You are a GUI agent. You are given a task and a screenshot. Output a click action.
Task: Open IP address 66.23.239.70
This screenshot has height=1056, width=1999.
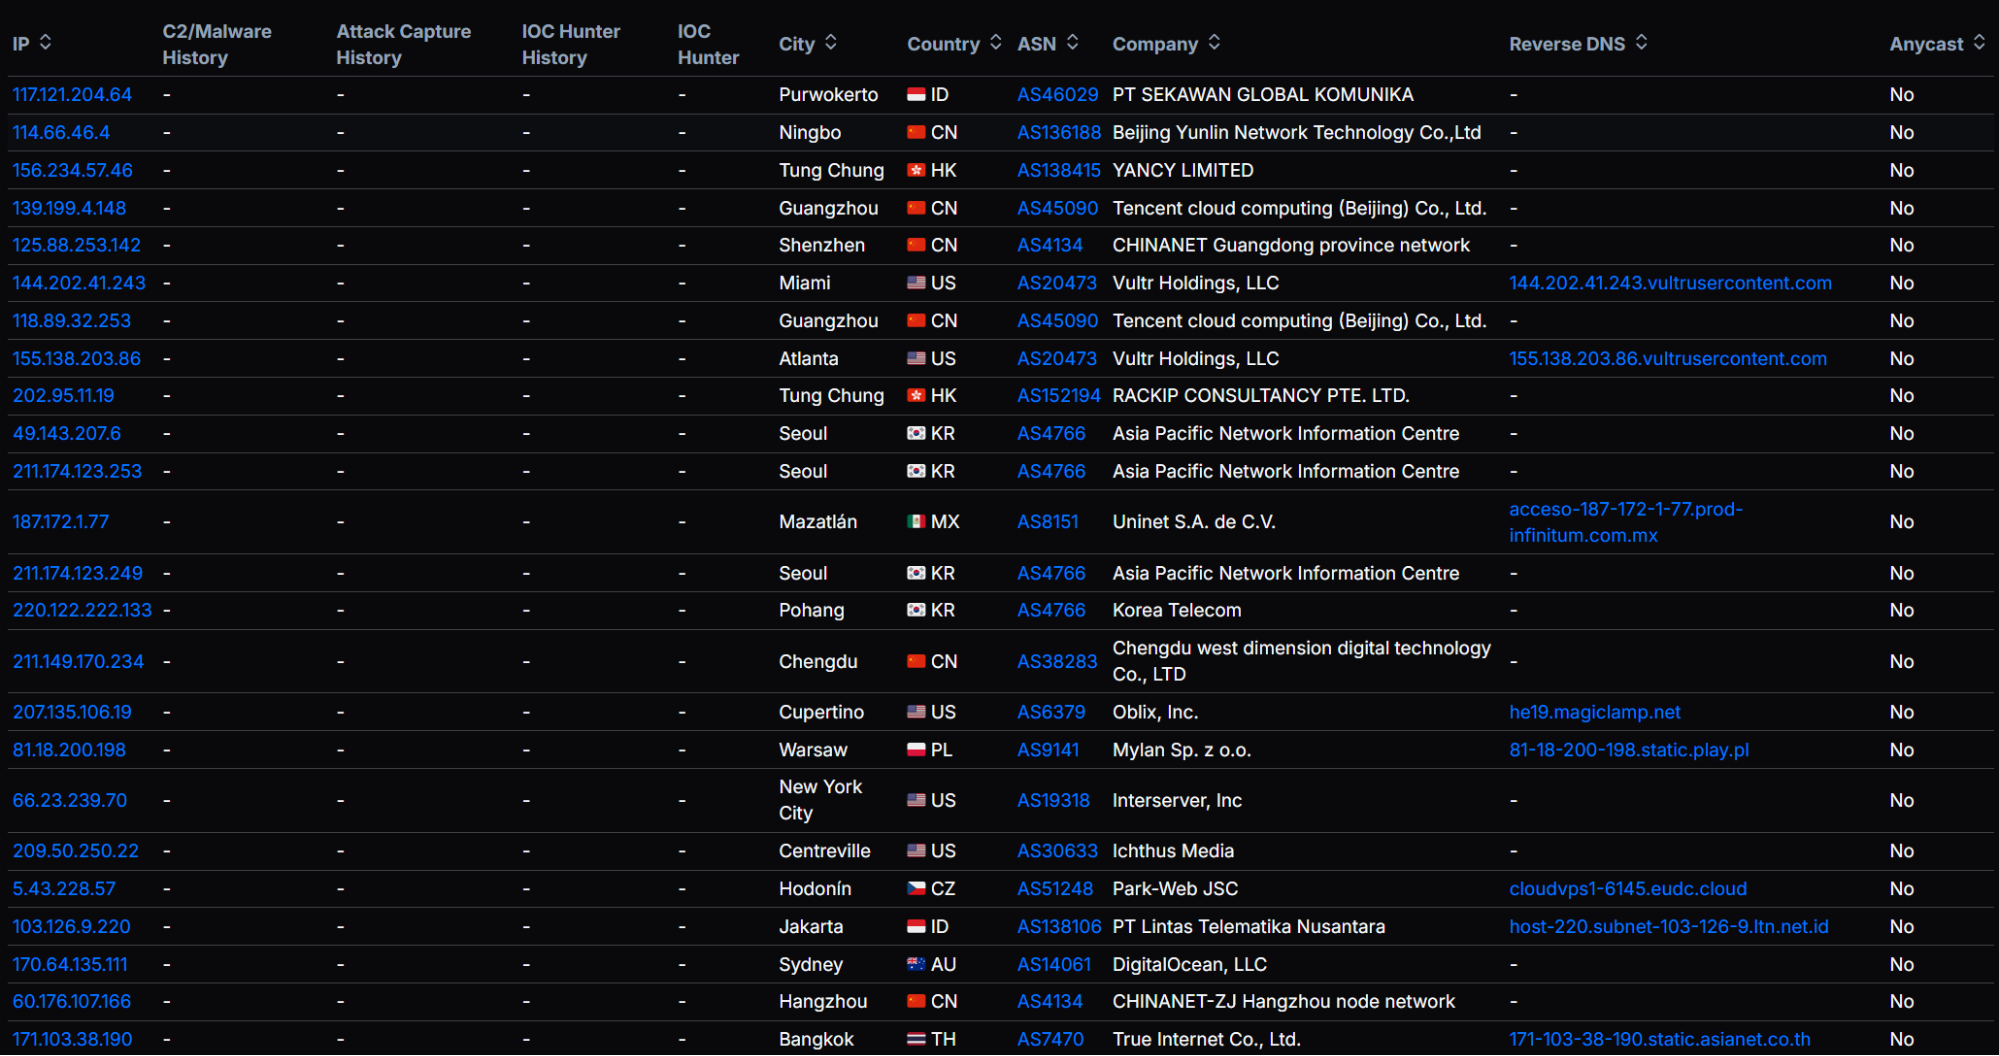click(x=69, y=801)
